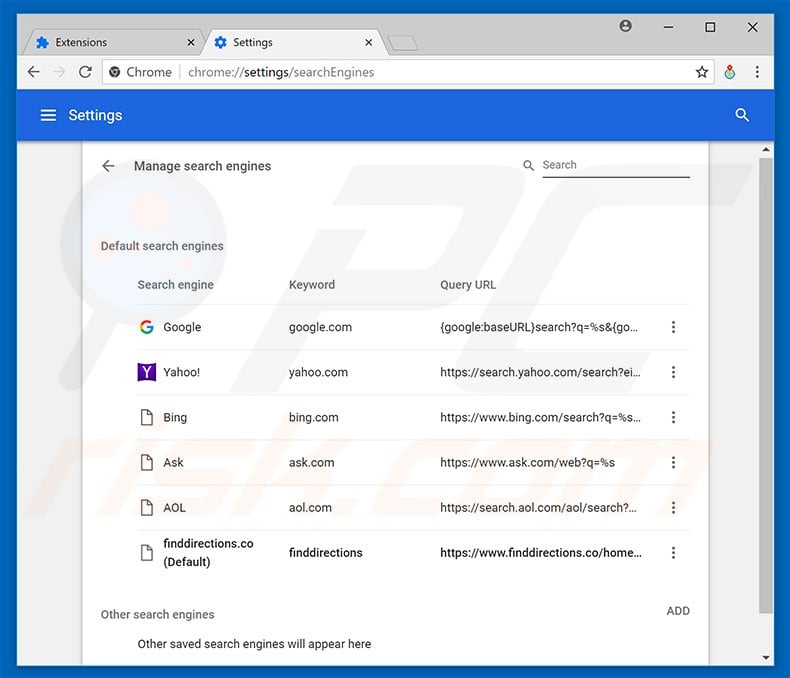790x678 pixels.
Task: Click the page icon beside AOL
Action: coord(147,507)
